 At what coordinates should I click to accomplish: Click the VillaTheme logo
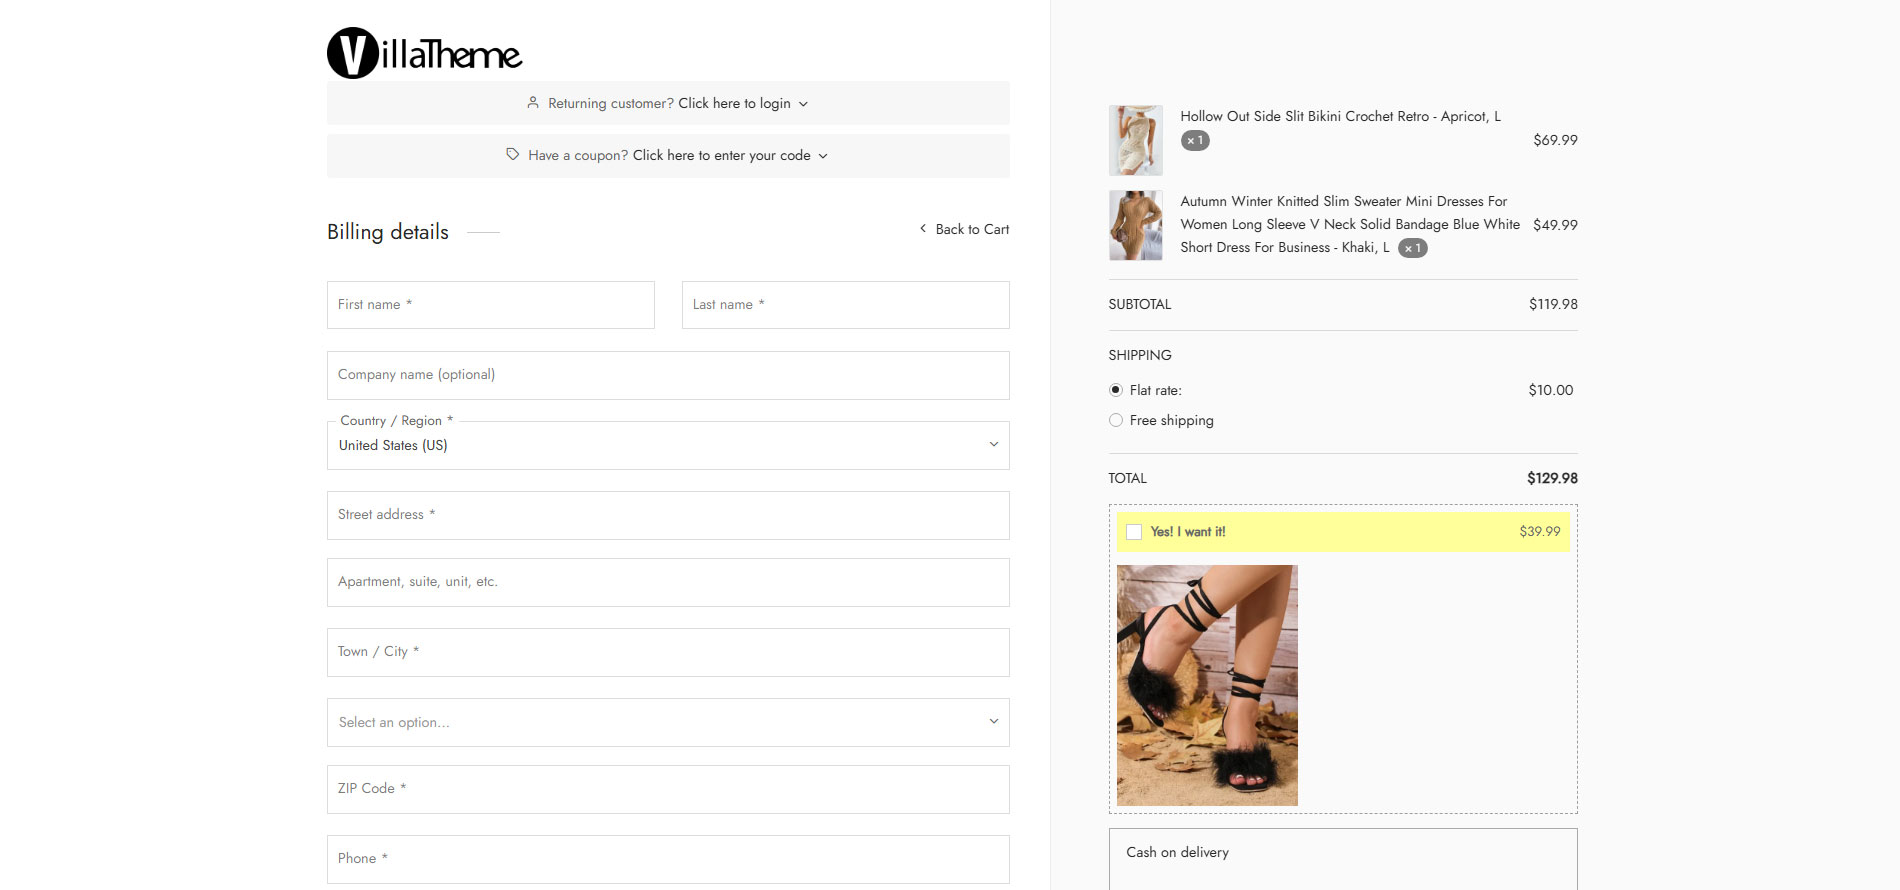coord(424,53)
